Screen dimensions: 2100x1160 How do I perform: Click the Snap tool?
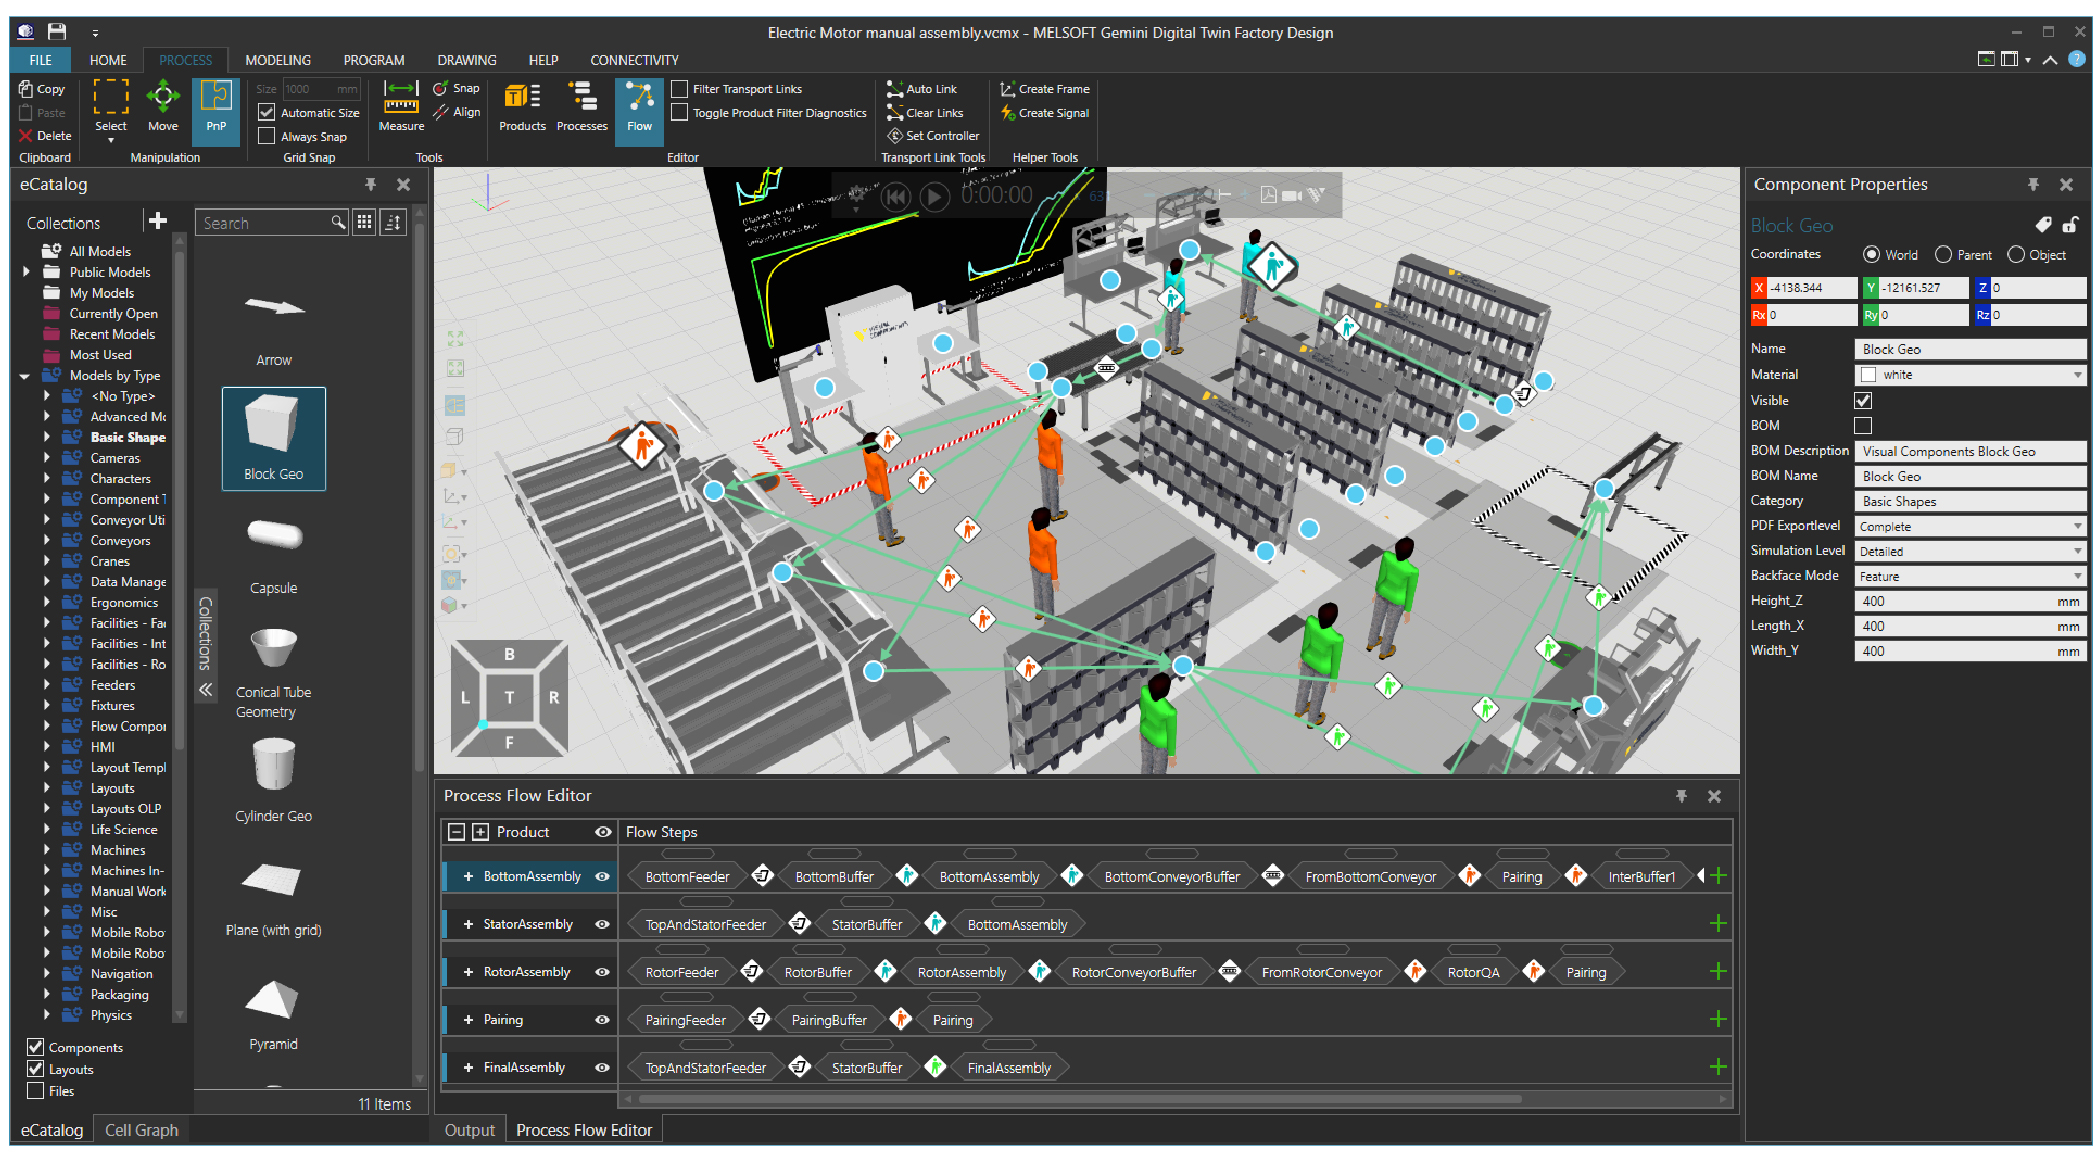tap(456, 88)
